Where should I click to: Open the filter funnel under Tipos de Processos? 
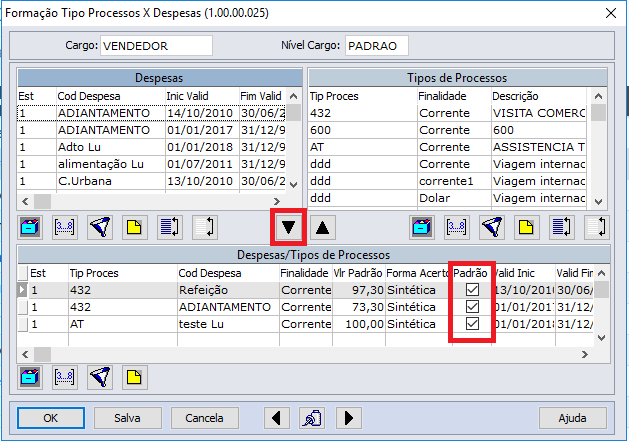(492, 228)
